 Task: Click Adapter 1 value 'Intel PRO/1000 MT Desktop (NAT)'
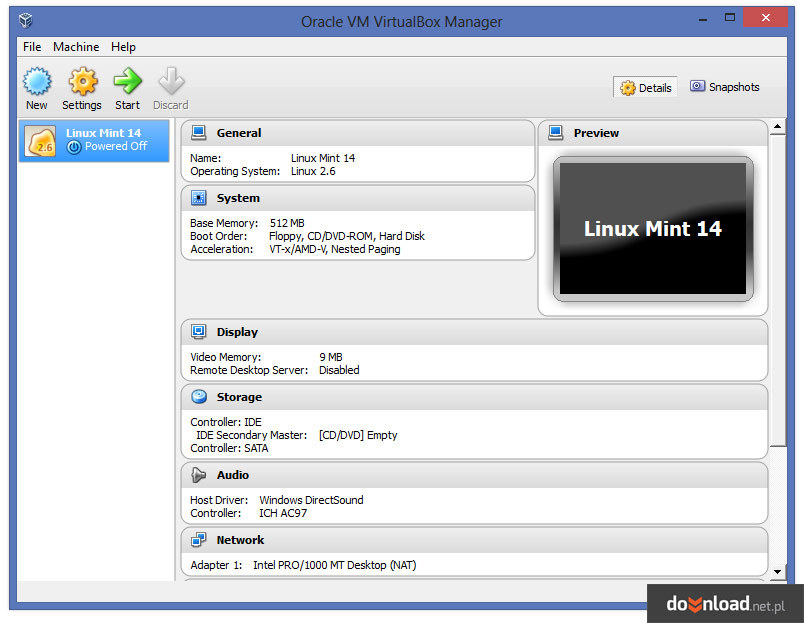pos(335,565)
